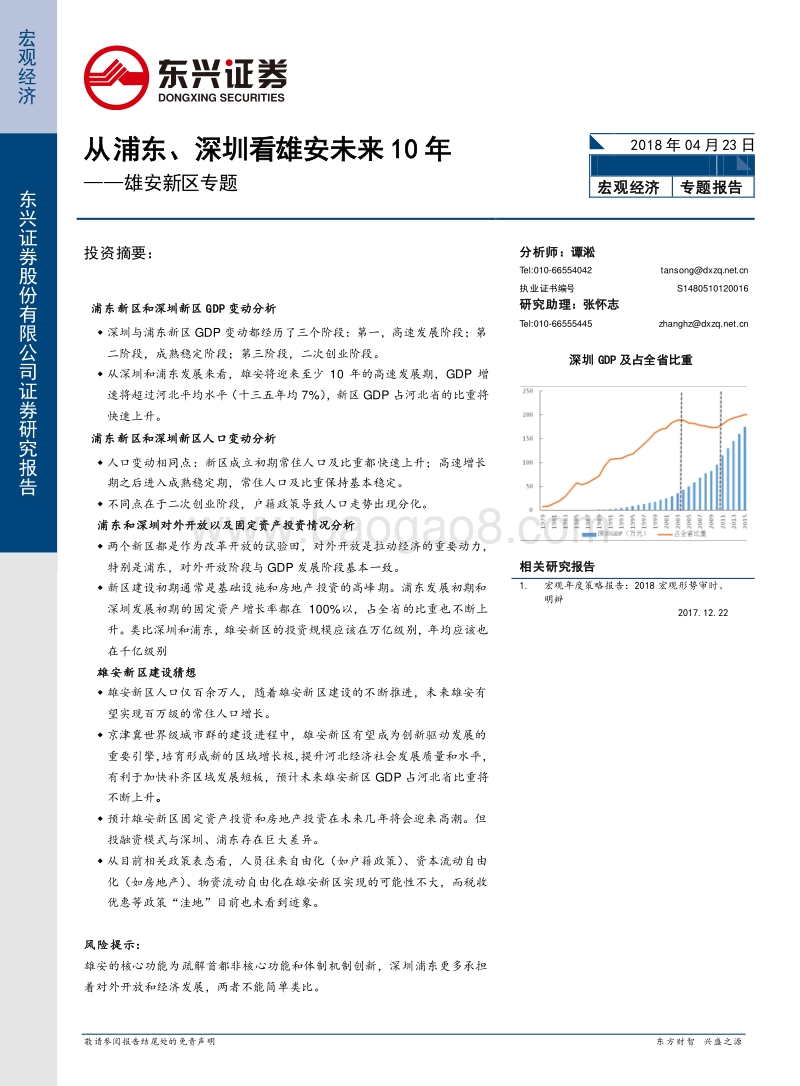The image size is (800, 1086).
Task: Click the 相关研究报告 heading
Action: point(557,566)
